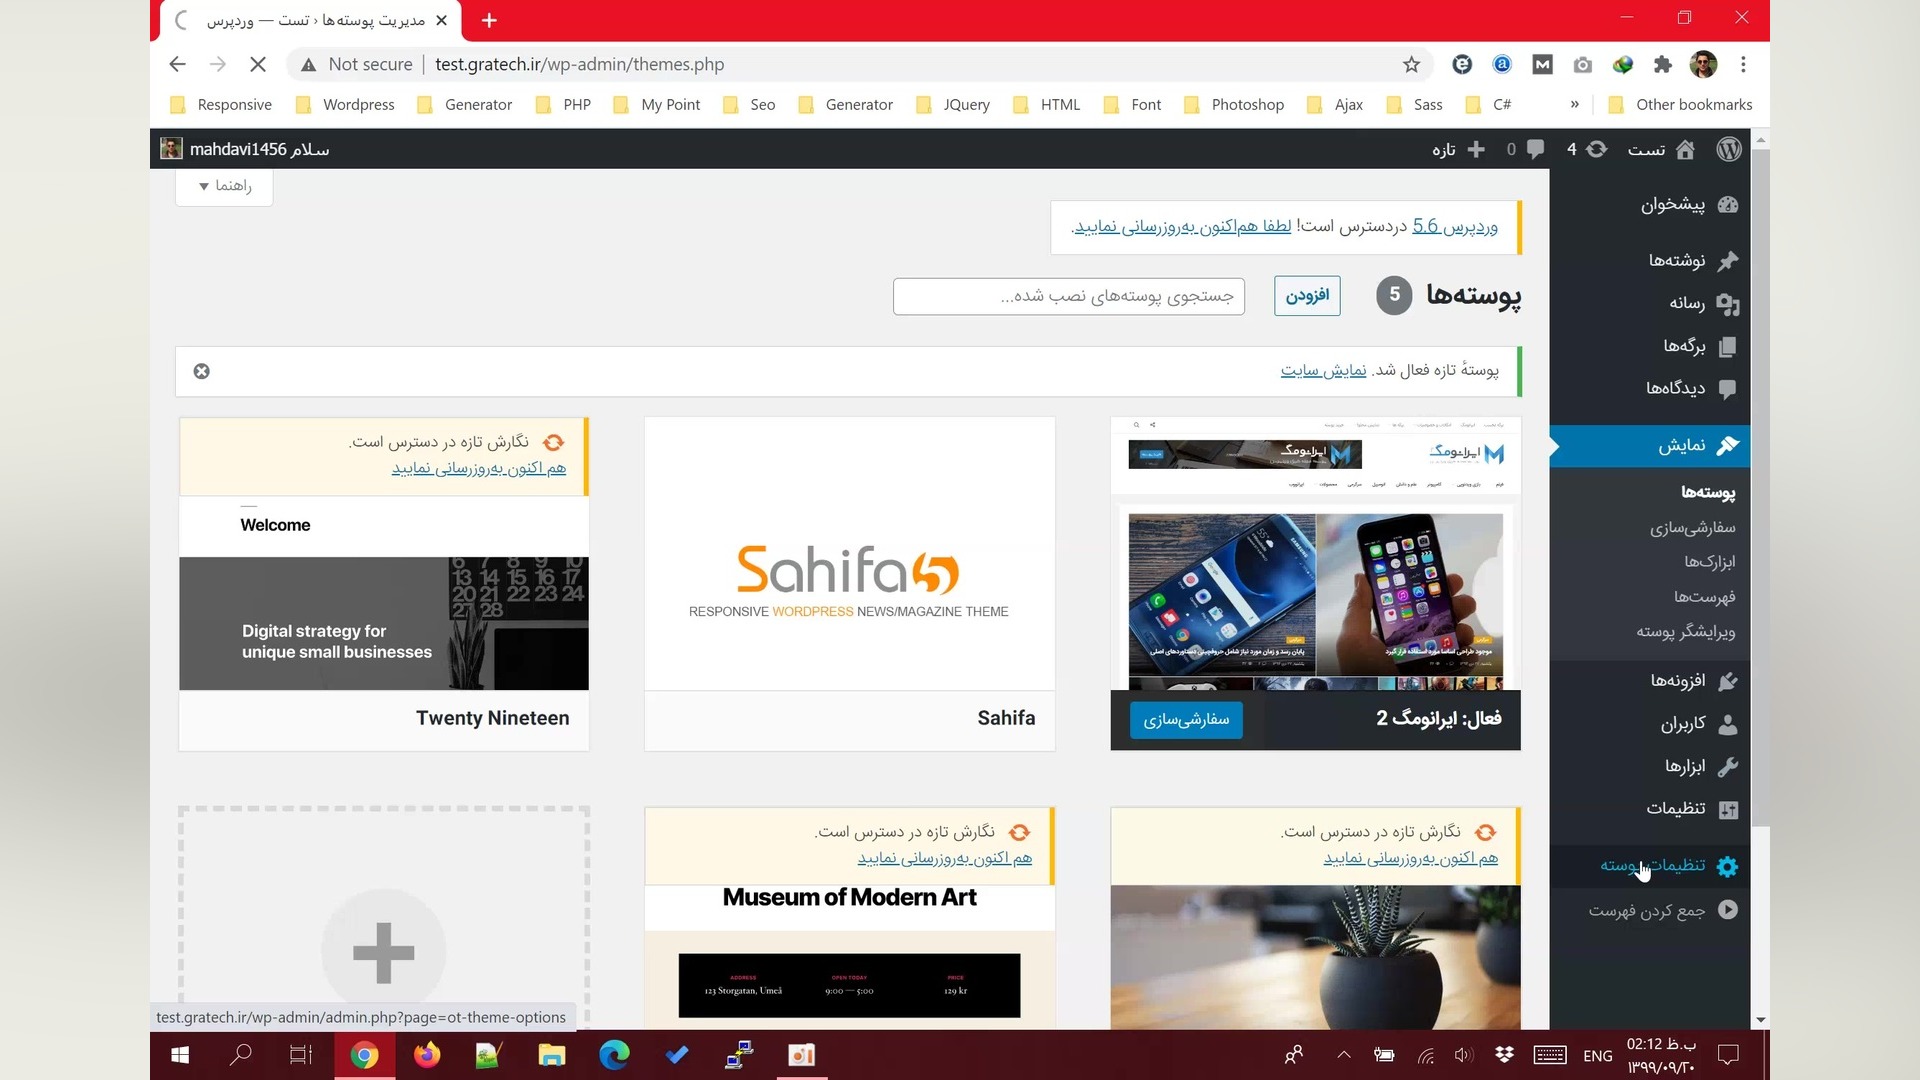
Task: Open Chrome extensions puzzle icon
Action: 1662,65
